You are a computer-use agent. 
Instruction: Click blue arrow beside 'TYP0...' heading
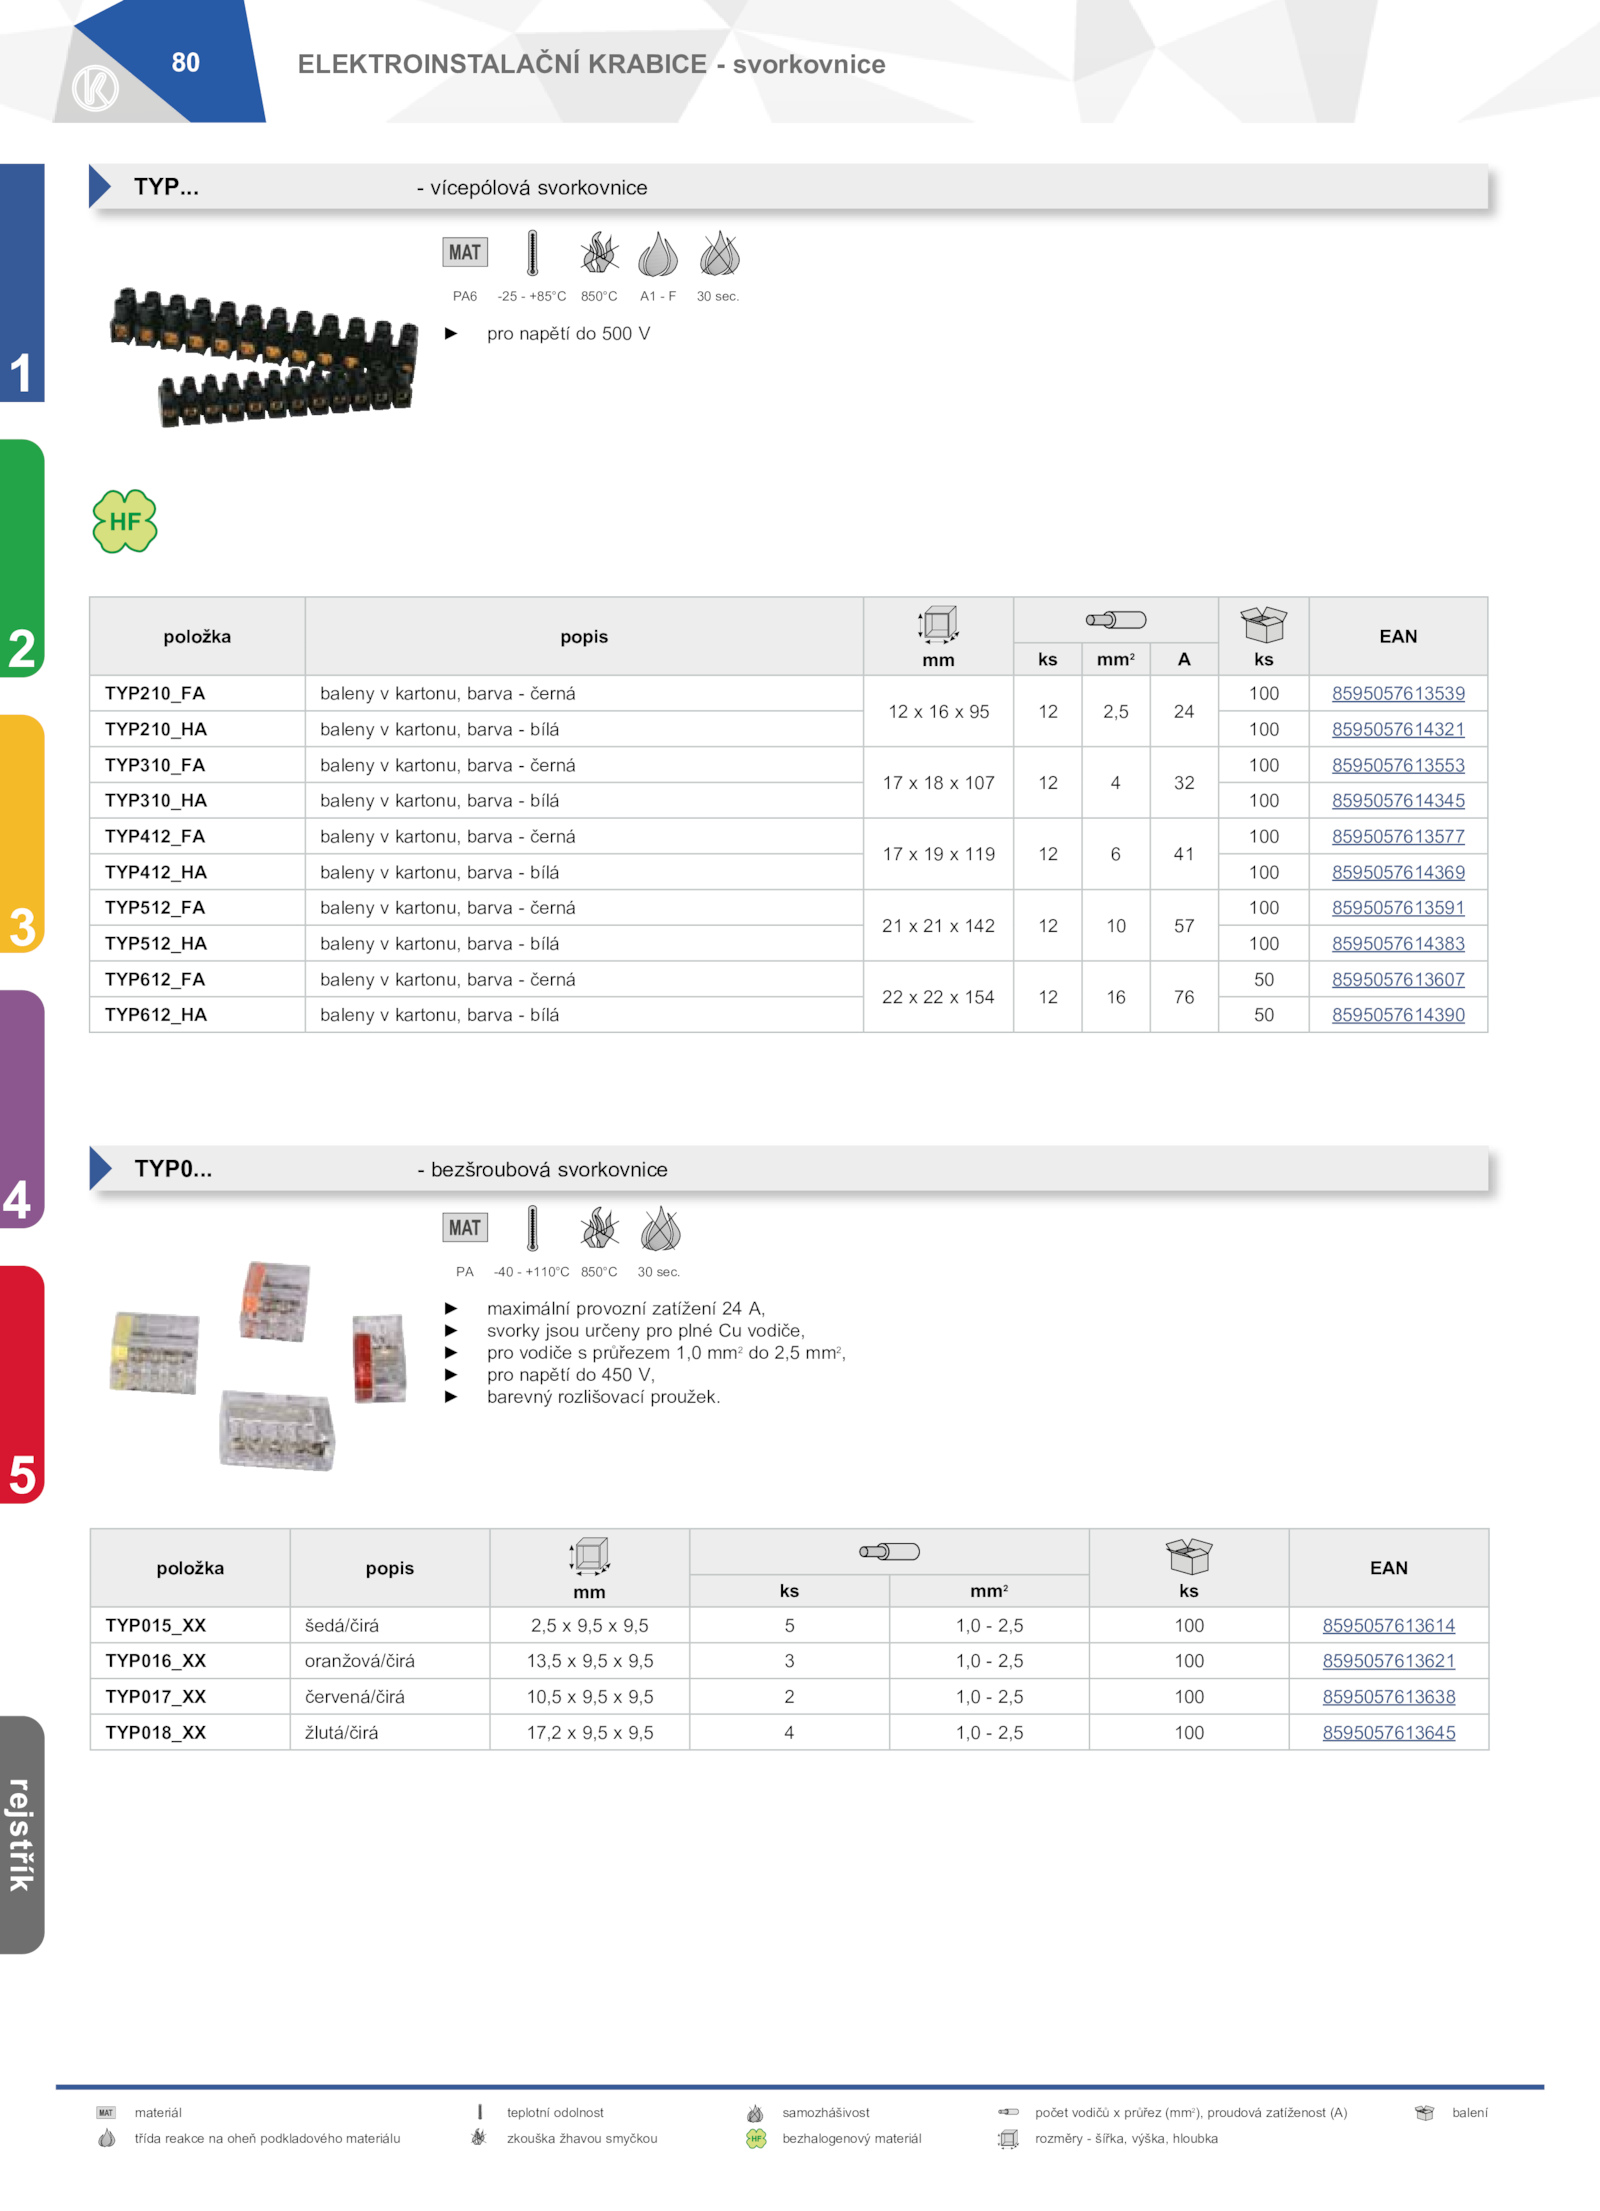click(x=100, y=1168)
